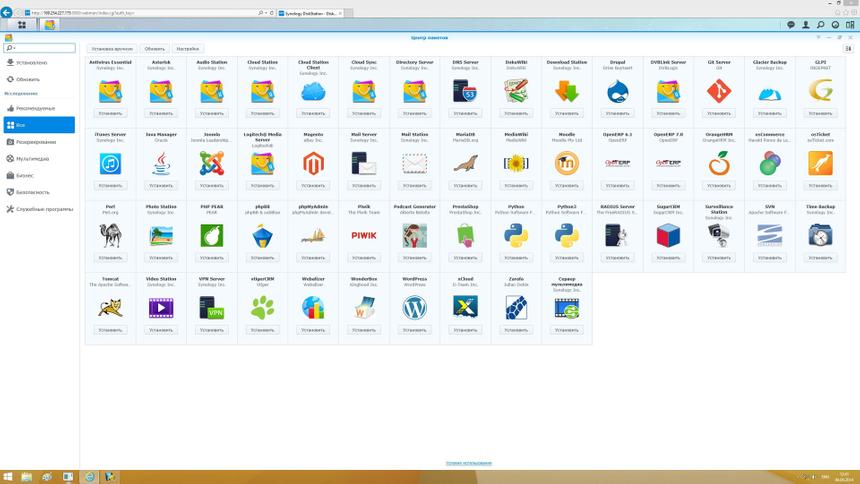Open the DSM search magnifier icon
Screen dimensions: 860x484
point(821,25)
